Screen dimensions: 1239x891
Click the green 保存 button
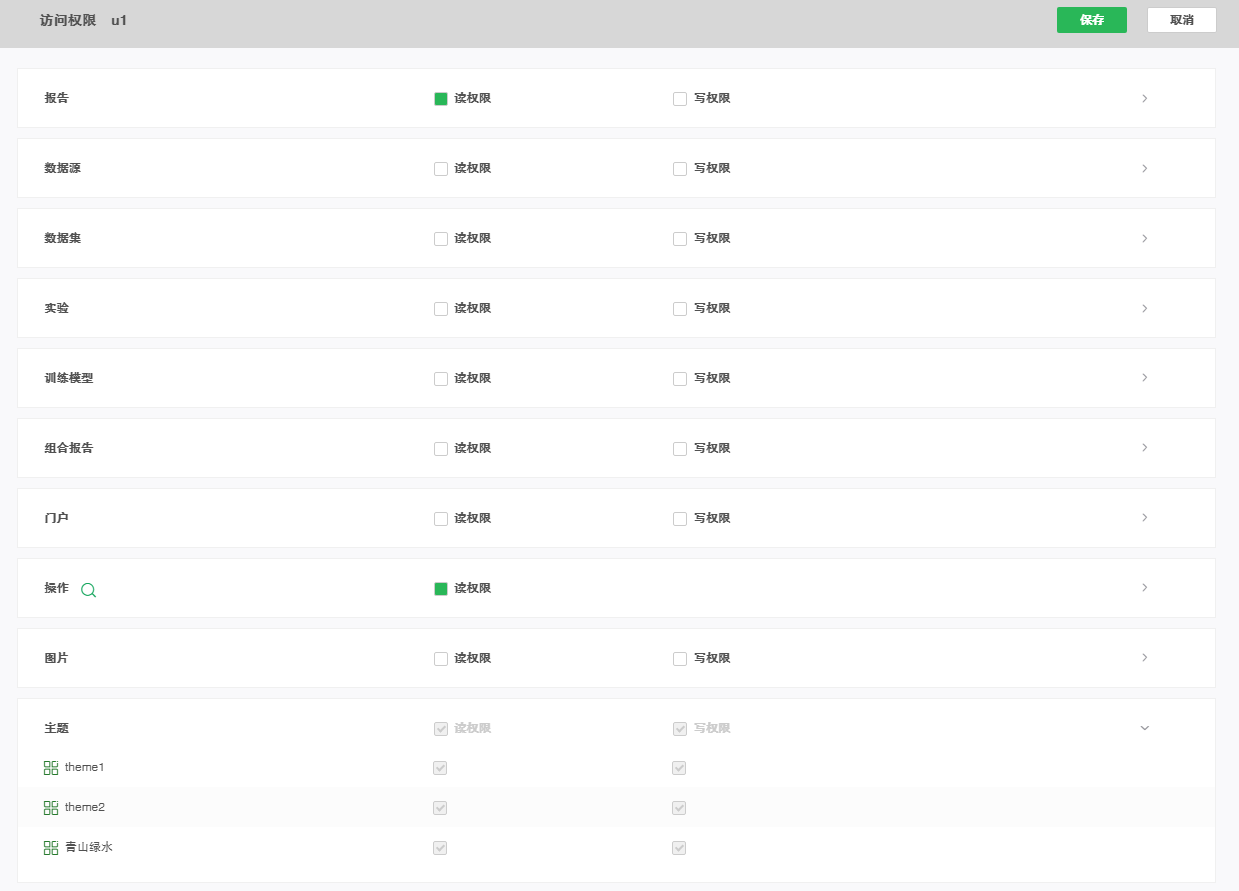(x=1091, y=20)
